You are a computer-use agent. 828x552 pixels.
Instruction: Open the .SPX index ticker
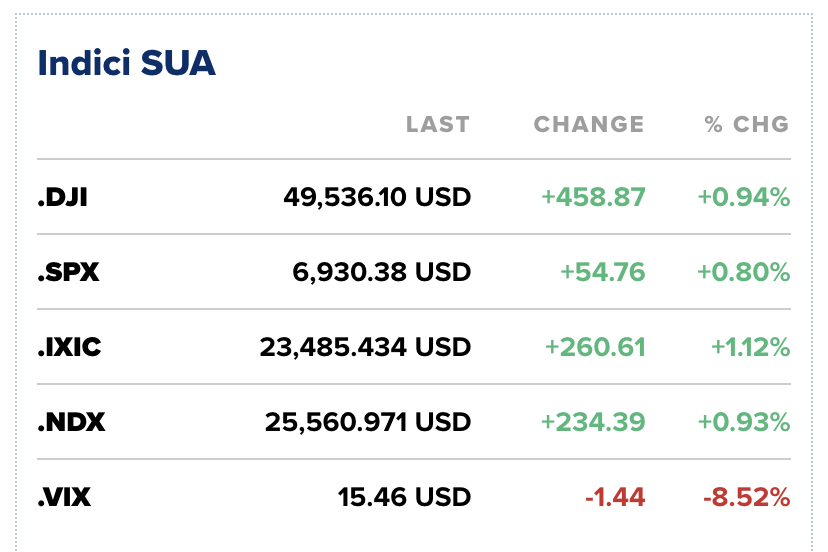[x=68, y=271]
